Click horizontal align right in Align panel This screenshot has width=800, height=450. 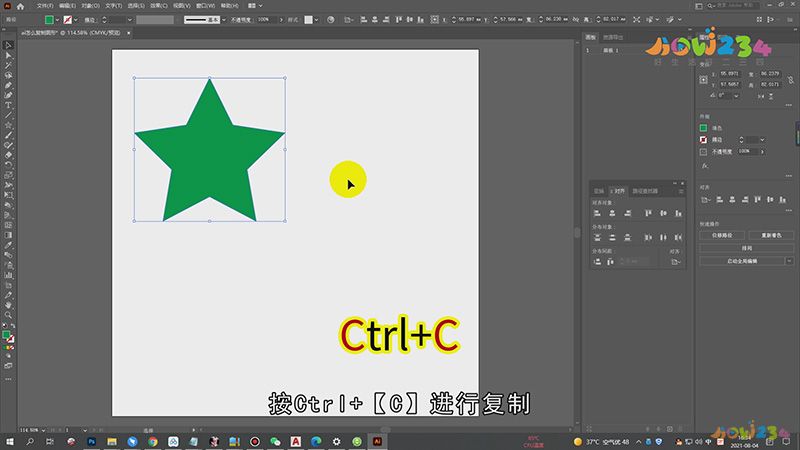[628, 213]
